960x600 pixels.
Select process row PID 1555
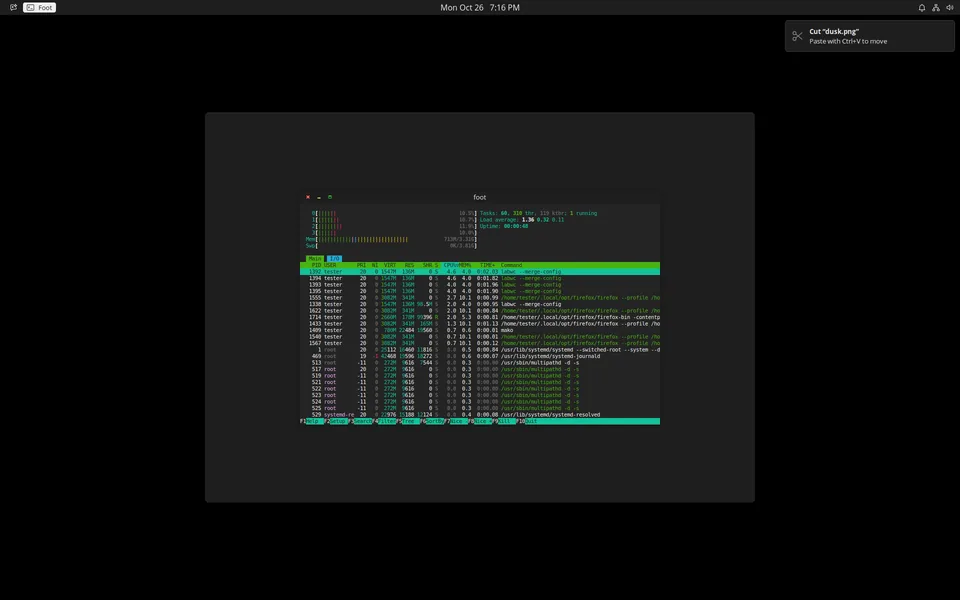480,298
